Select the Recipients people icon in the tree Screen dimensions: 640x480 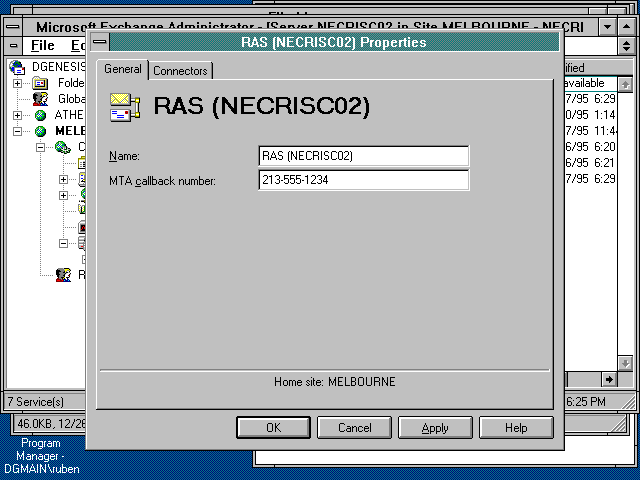coord(63,275)
